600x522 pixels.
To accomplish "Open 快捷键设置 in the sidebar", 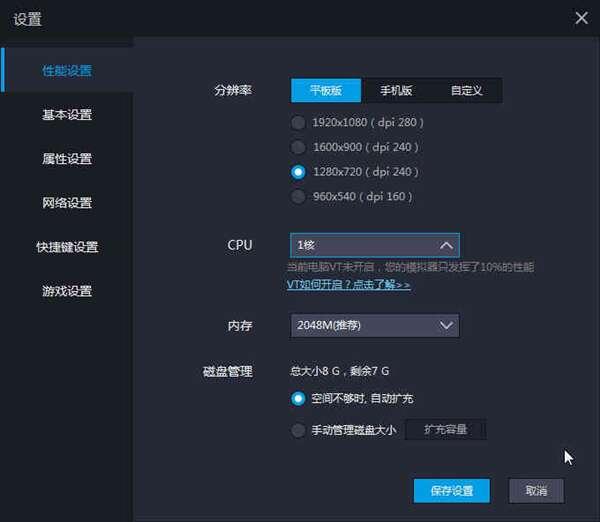I will pos(67,247).
